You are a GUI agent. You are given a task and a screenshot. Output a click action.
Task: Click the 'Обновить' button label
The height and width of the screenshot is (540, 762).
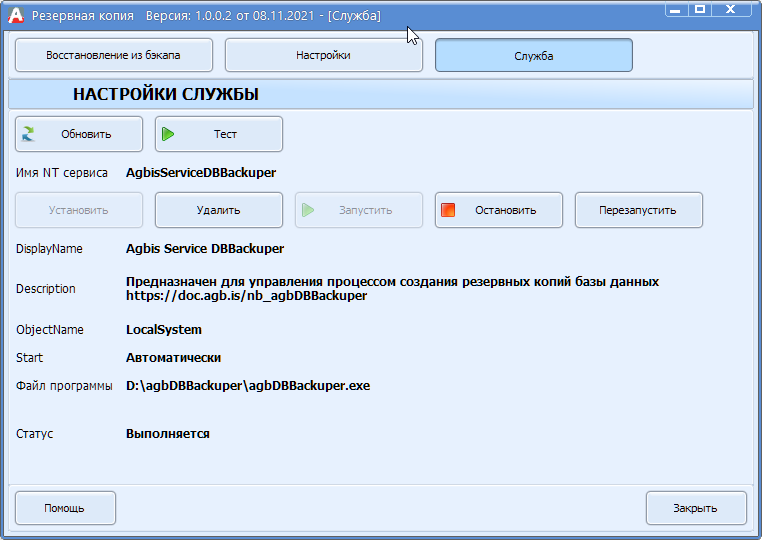pyautogui.click(x=86, y=134)
